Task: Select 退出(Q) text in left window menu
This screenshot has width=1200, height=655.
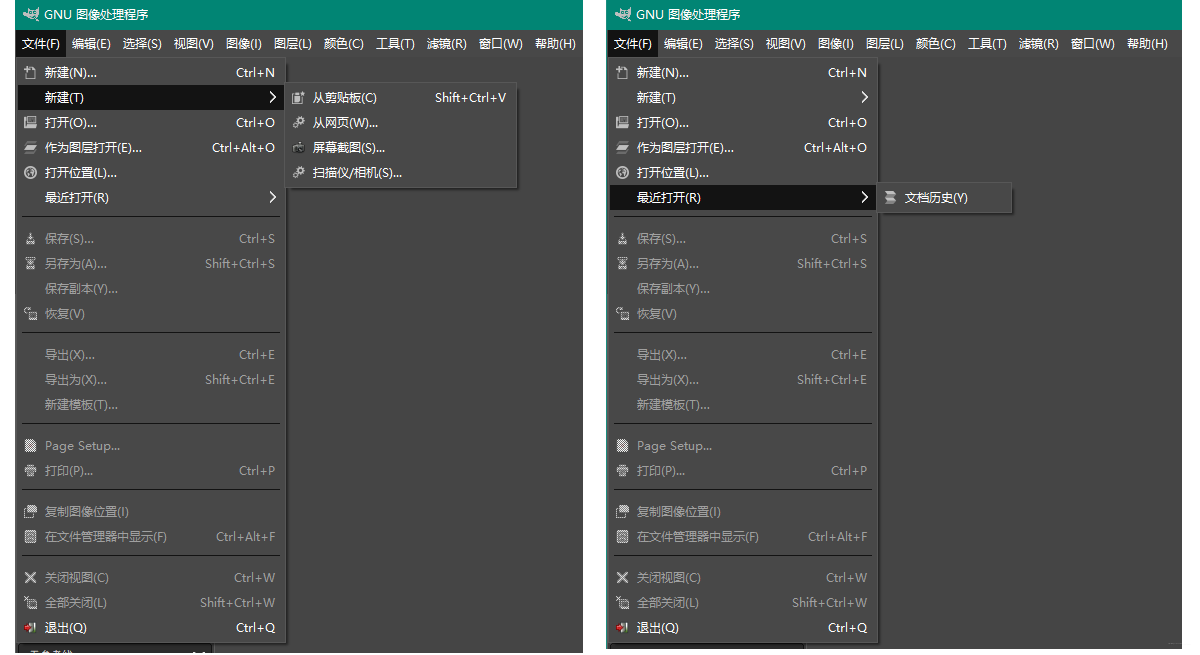Action: click(x=66, y=628)
